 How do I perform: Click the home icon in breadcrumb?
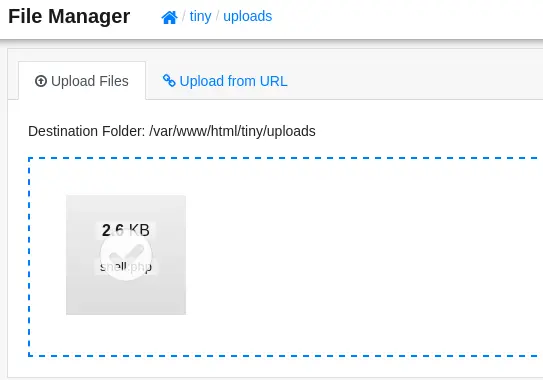pyautogui.click(x=169, y=17)
